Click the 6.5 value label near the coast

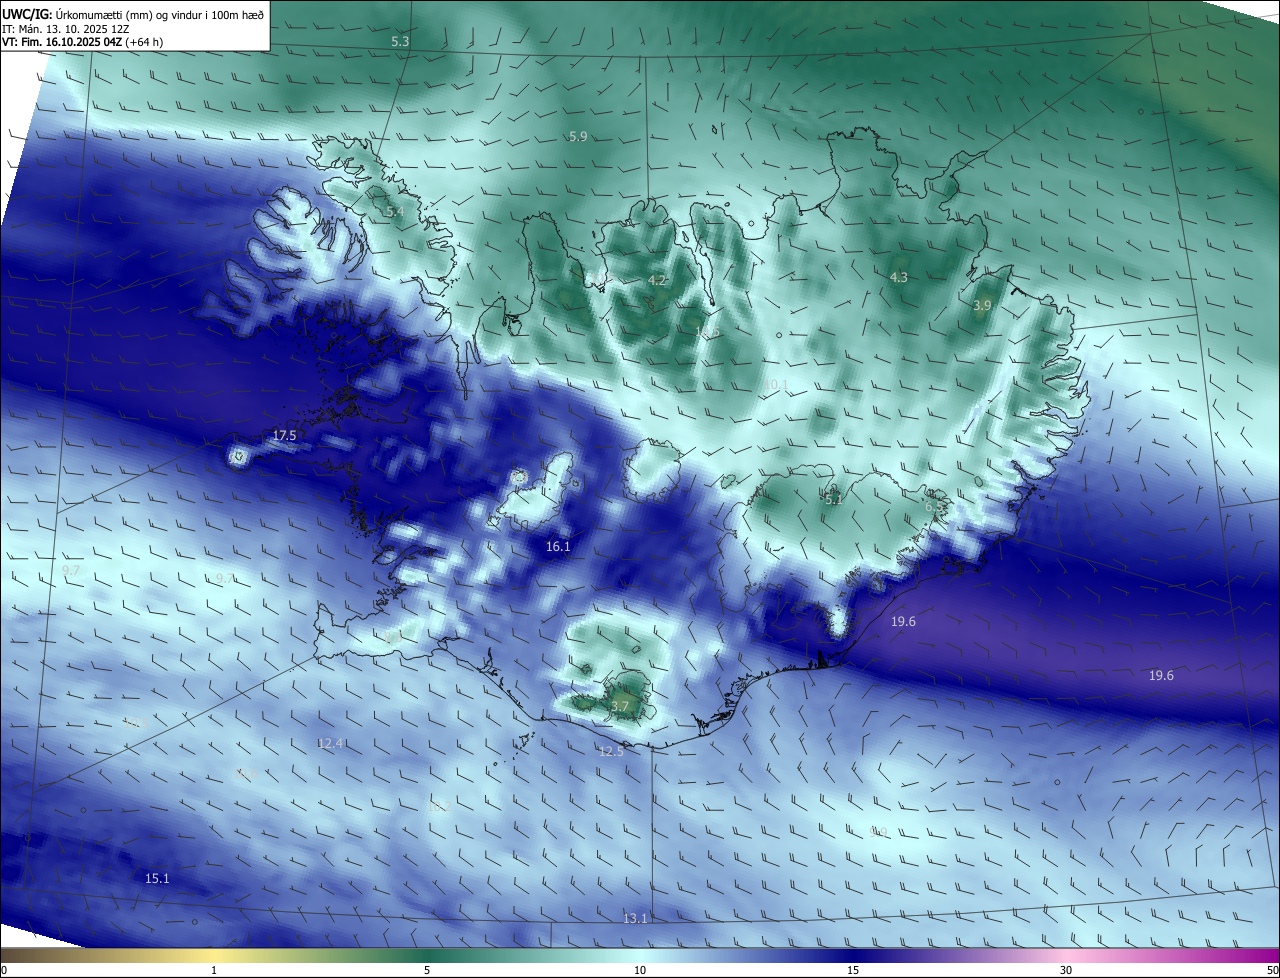[934, 508]
